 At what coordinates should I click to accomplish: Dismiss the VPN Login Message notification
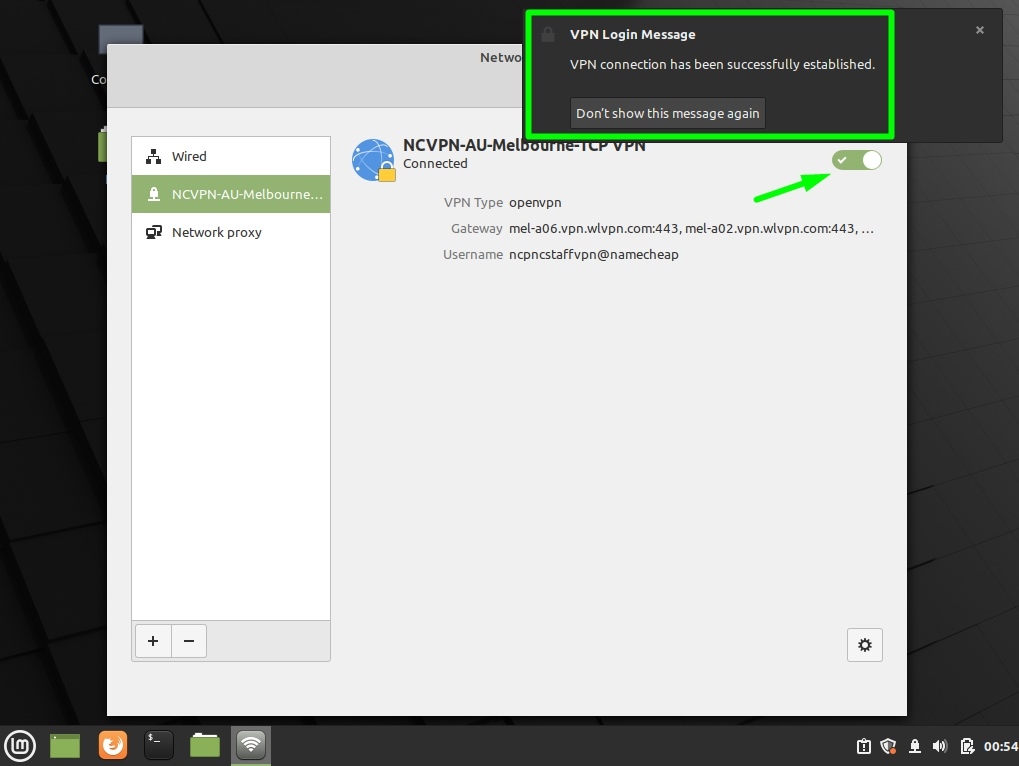coord(979,29)
